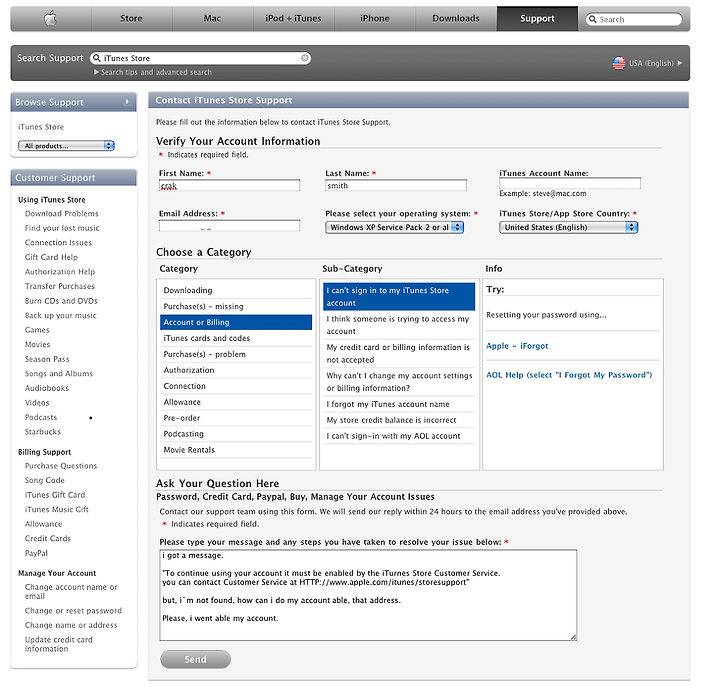This screenshot has width=720, height=693.
Task: Open the Transfer Purchases link
Action: tap(60, 286)
